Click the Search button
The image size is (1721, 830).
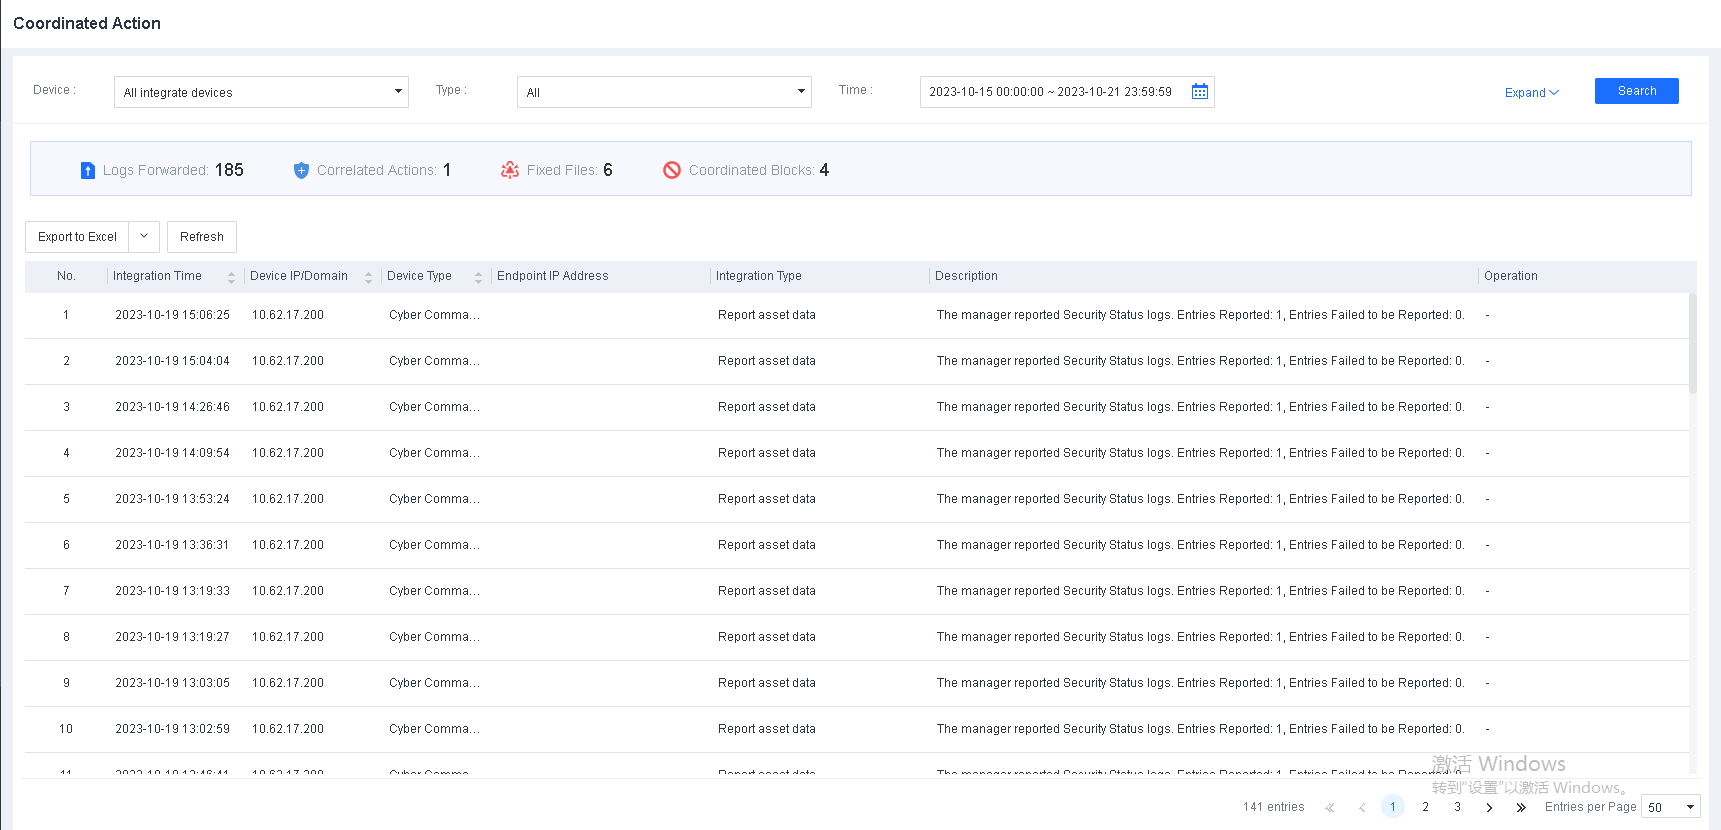(1636, 91)
